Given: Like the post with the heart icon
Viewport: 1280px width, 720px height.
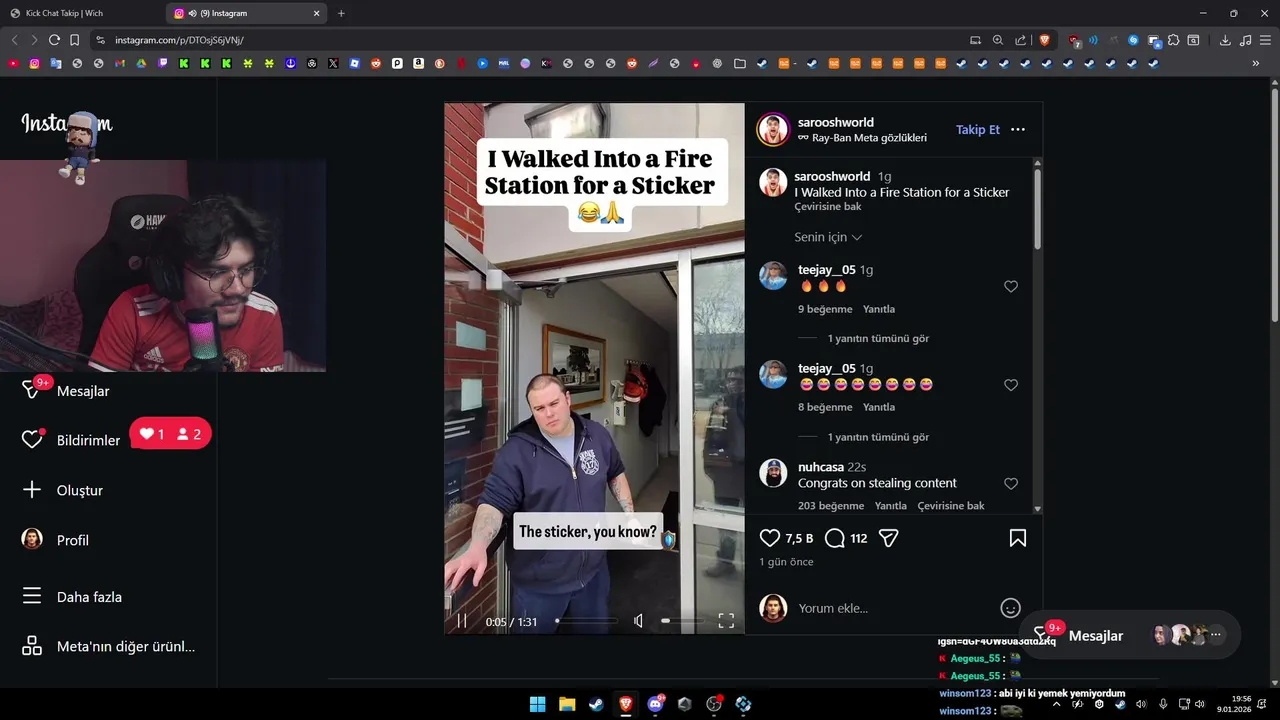Looking at the screenshot, I should point(770,538).
